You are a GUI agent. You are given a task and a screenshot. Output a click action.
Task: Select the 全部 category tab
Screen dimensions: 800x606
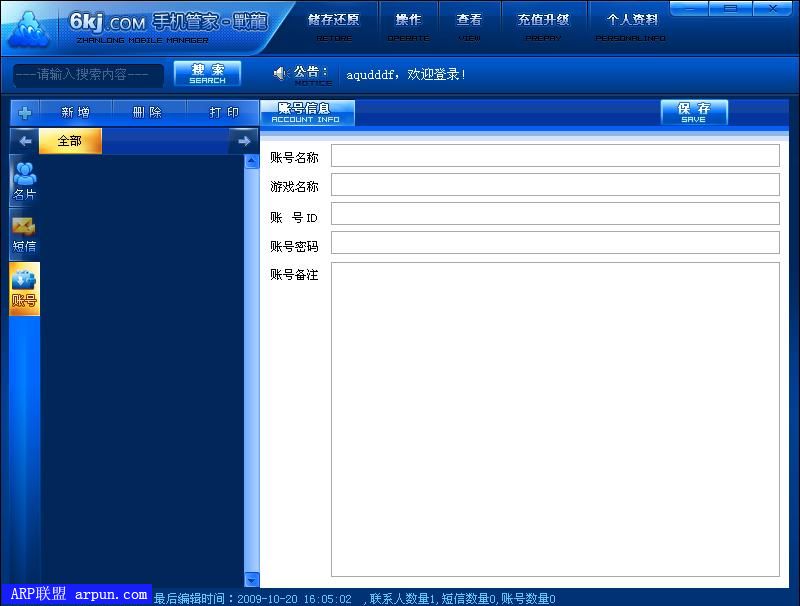coord(70,141)
